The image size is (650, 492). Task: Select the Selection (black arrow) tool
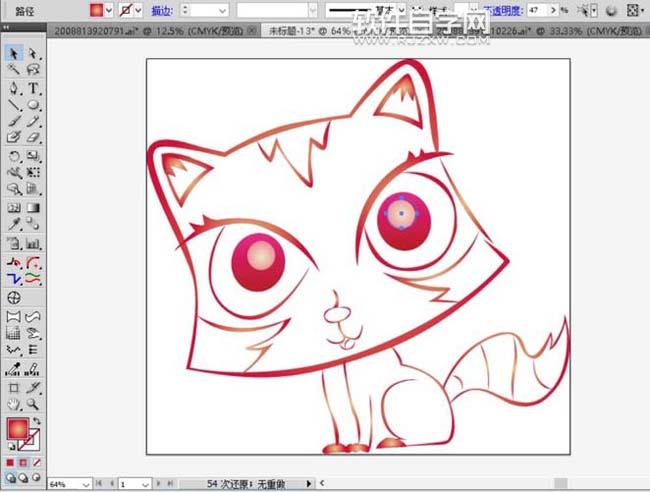(14, 54)
